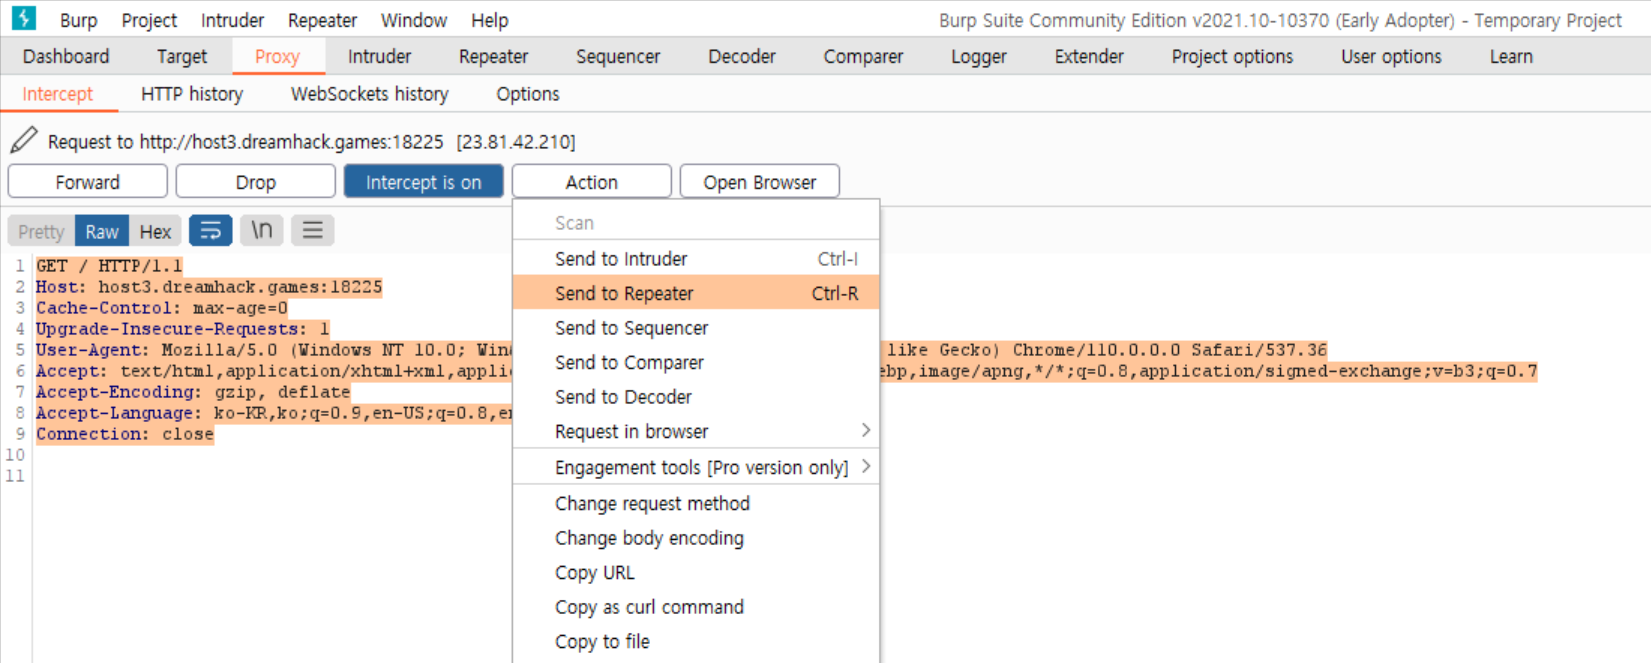This screenshot has height=663, width=1651.
Task: Choose Send to Intruder
Action: coord(696,259)
